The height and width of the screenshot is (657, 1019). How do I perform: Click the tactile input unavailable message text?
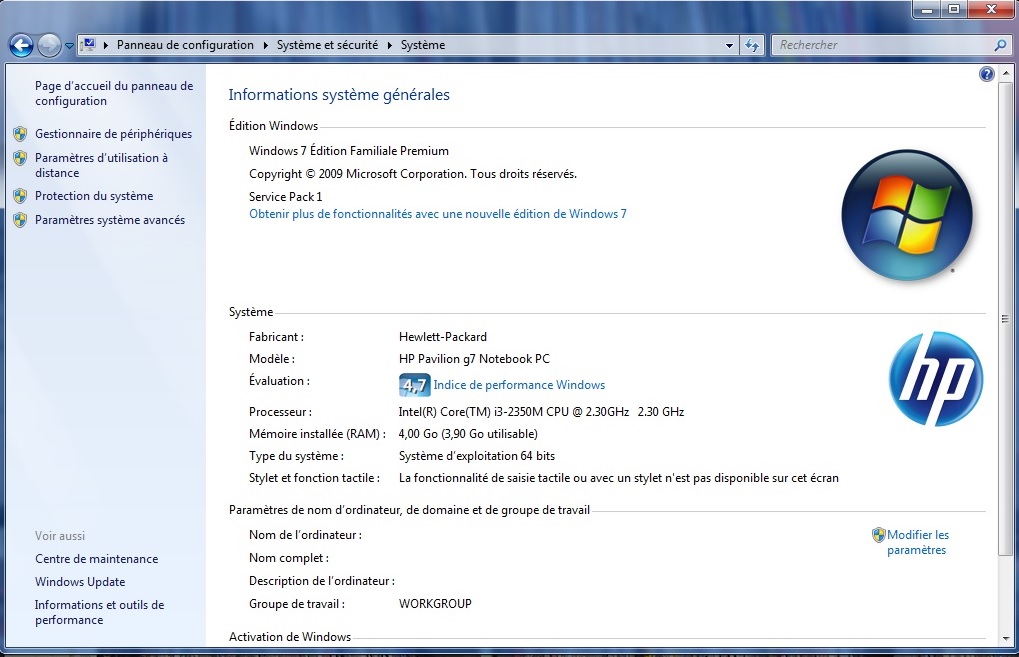[x=618, y=478]
